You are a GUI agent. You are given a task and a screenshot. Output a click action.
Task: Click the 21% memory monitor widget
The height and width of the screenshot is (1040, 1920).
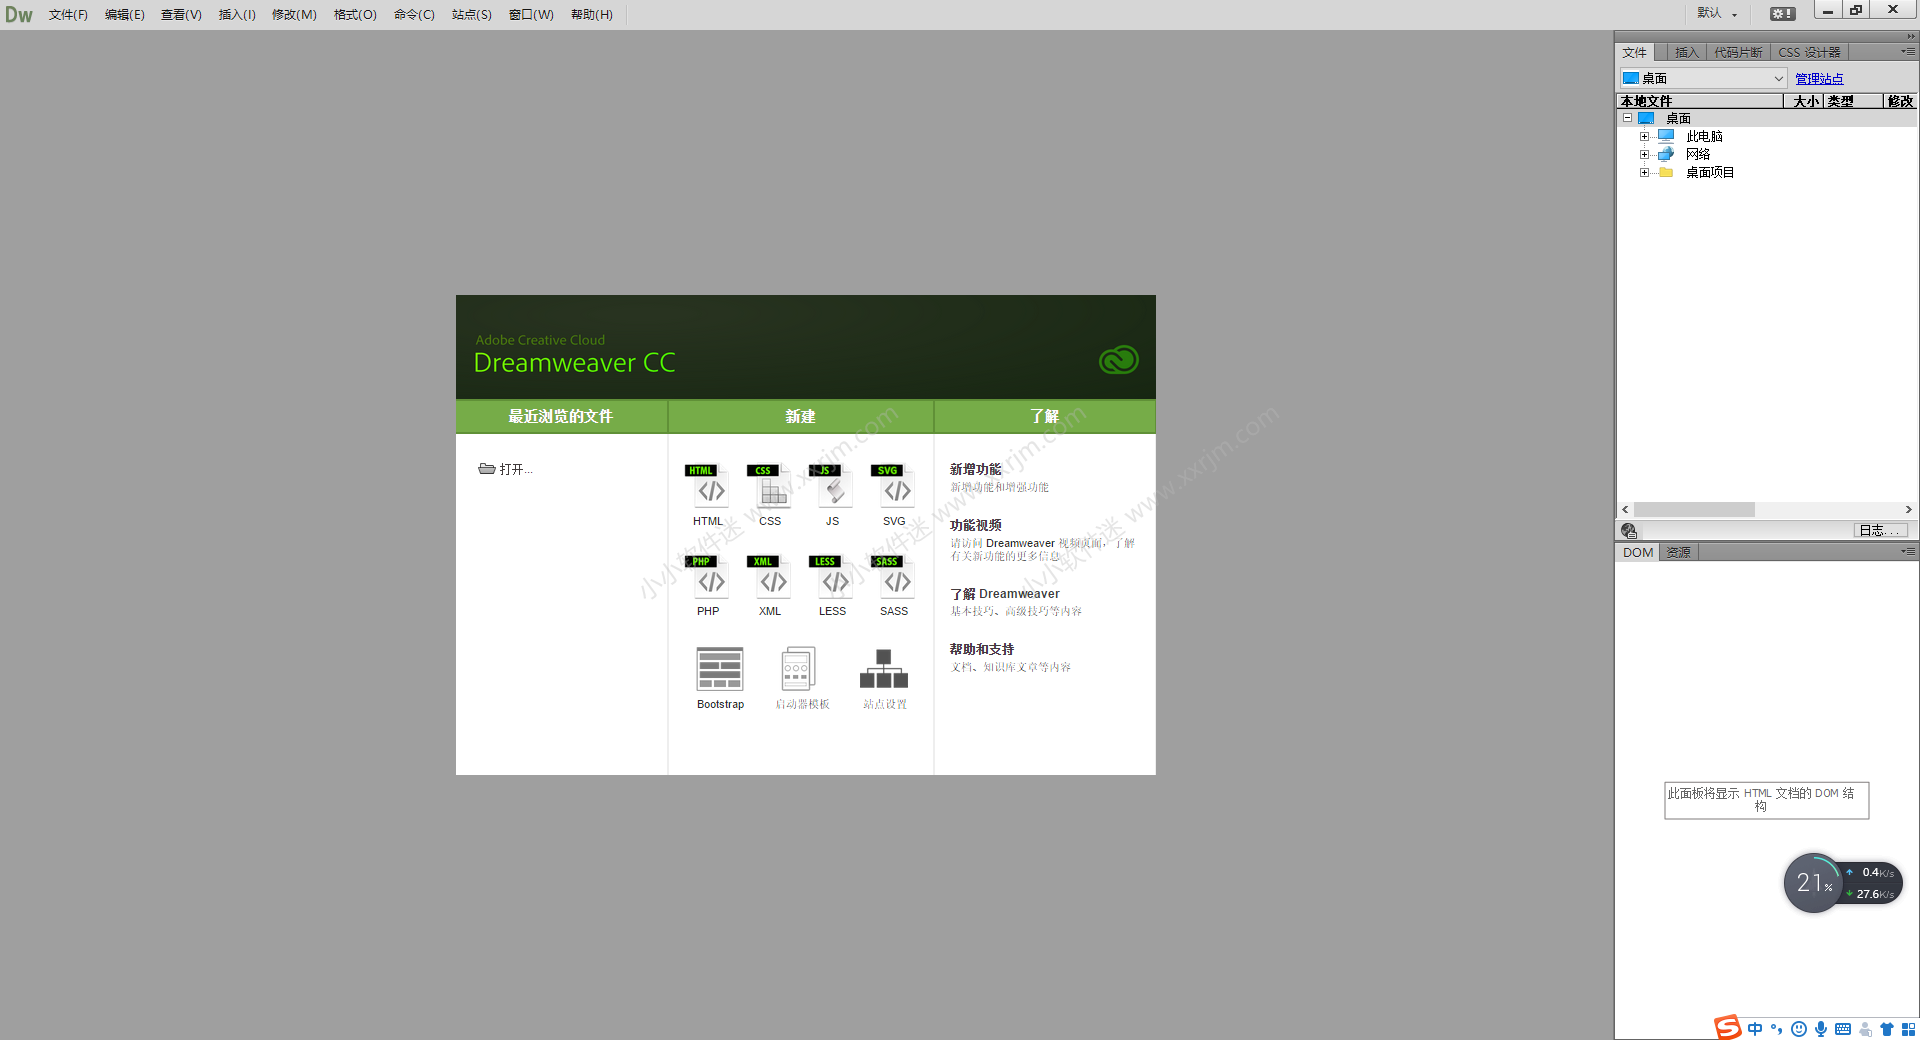pyautogui.click(x=1813, y=883)
